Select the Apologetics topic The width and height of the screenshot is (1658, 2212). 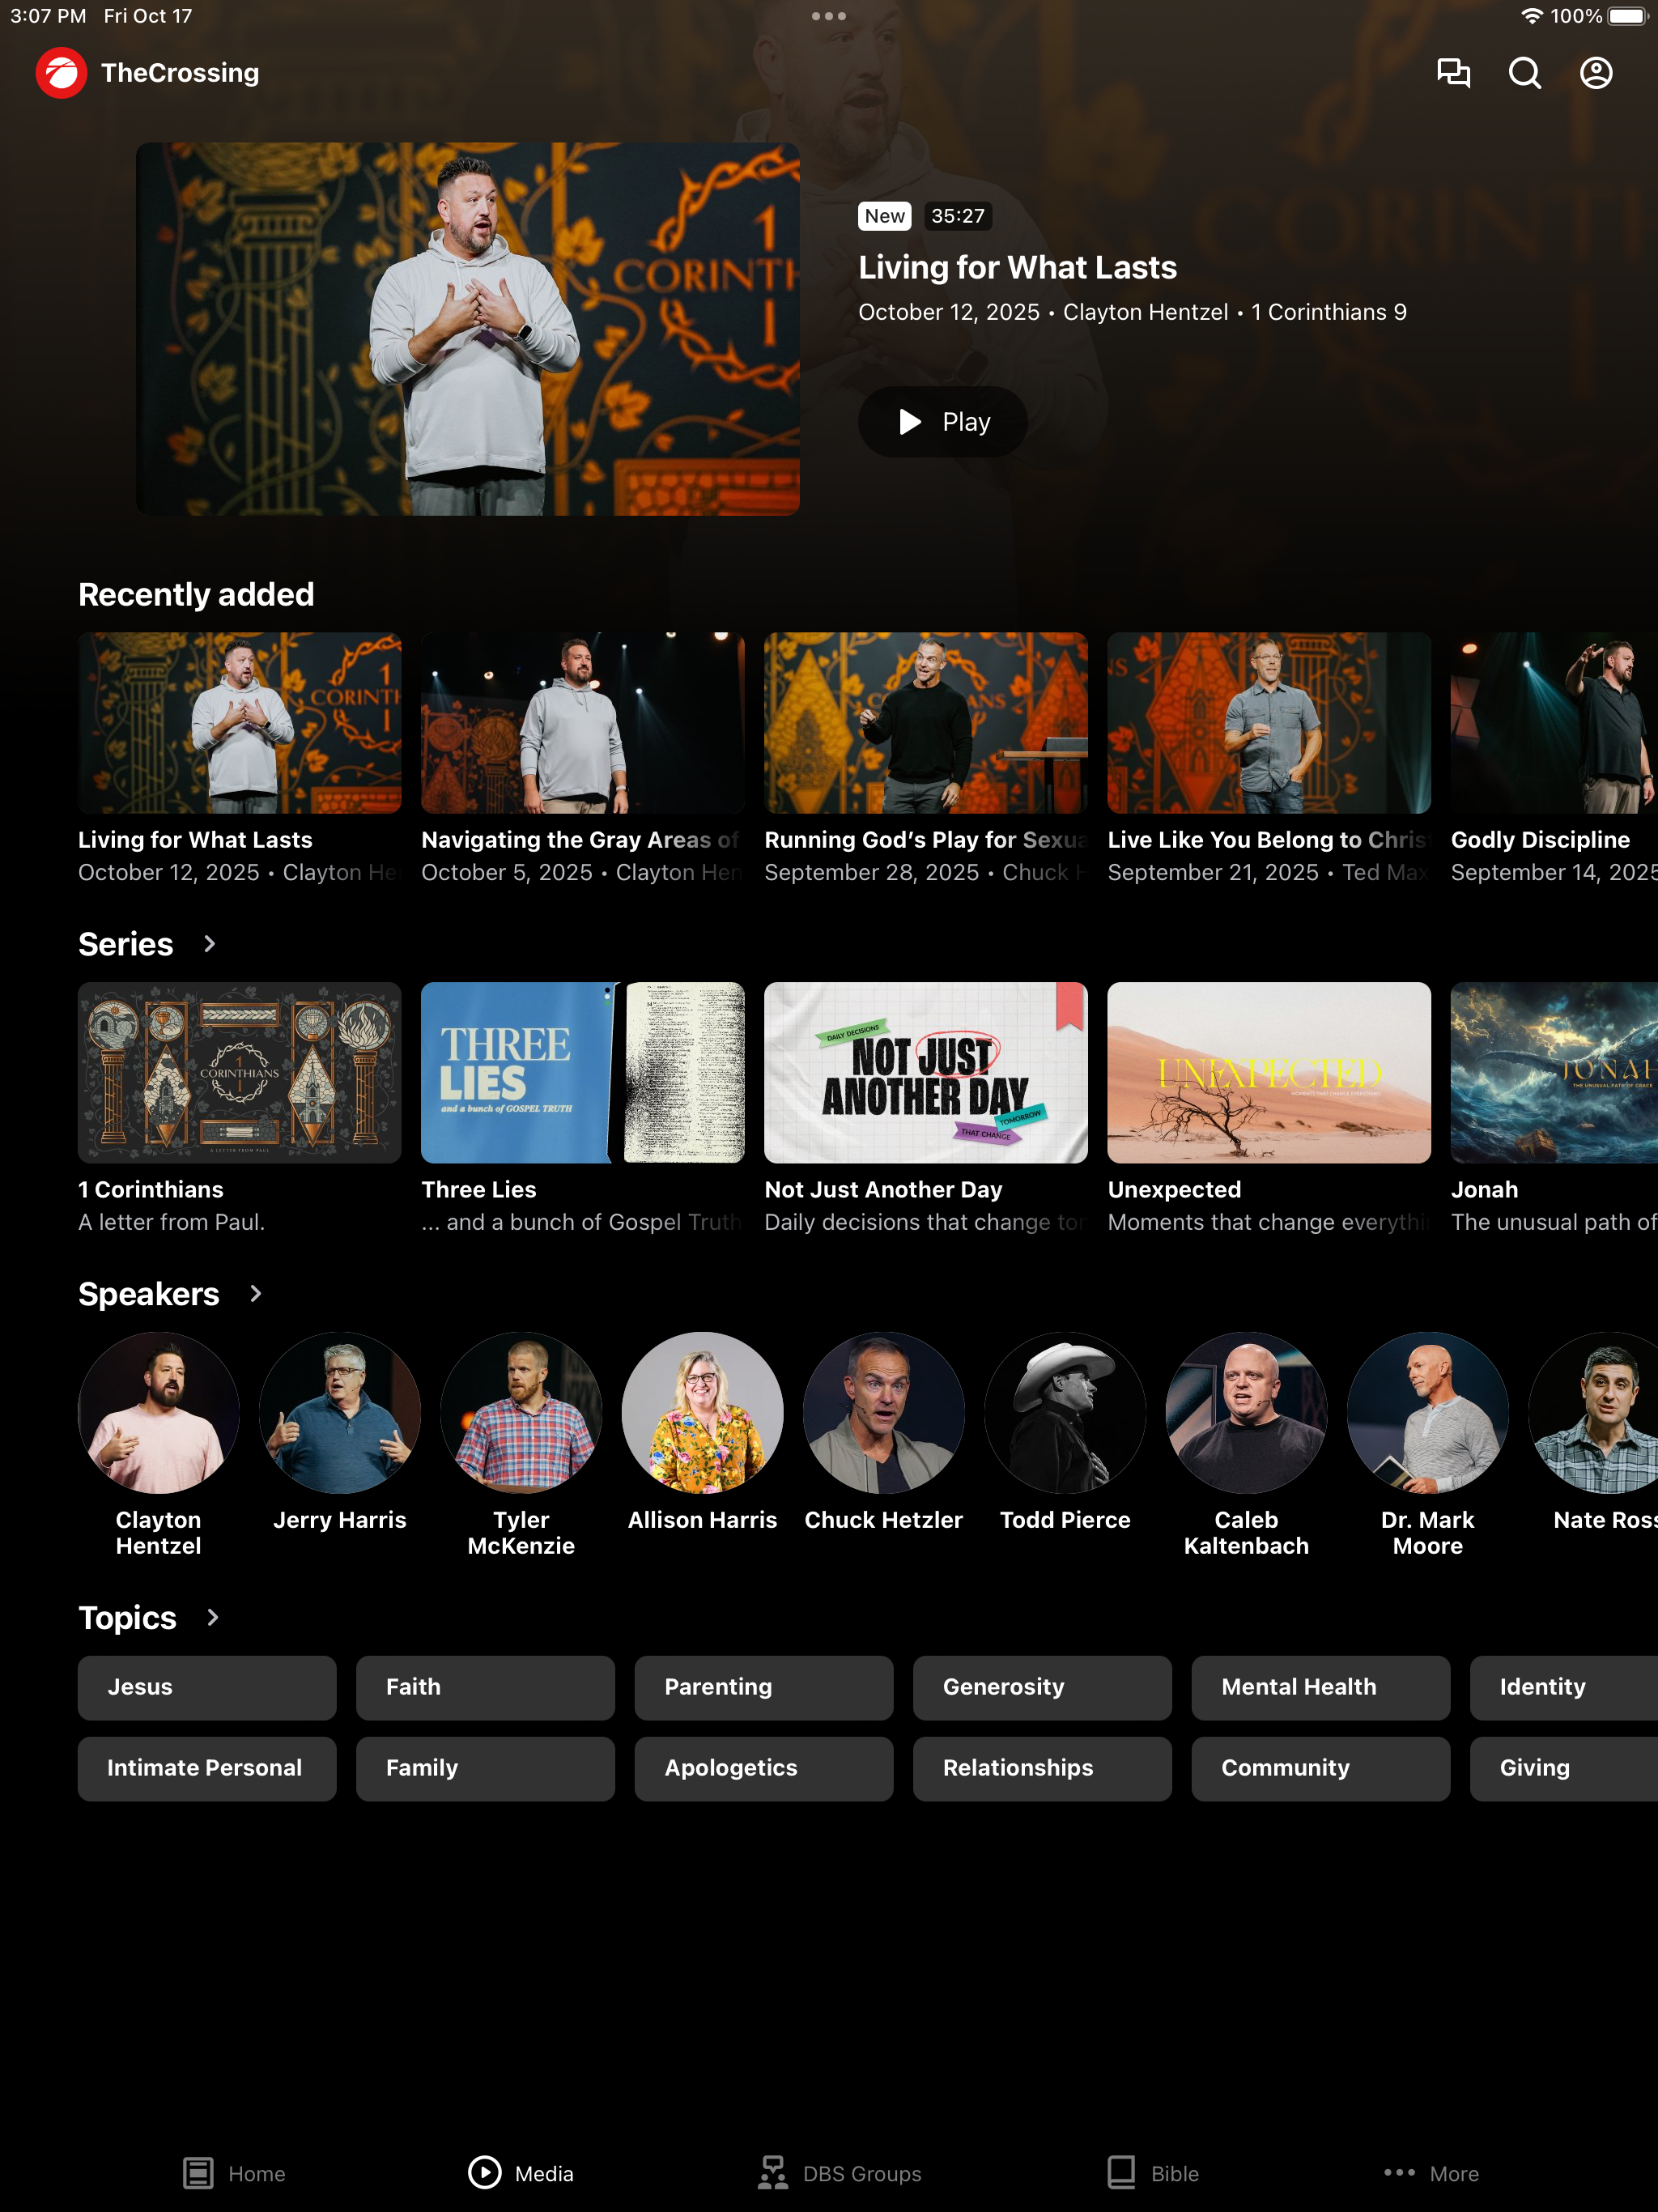pyautogui.click(x=764, y=1769)
